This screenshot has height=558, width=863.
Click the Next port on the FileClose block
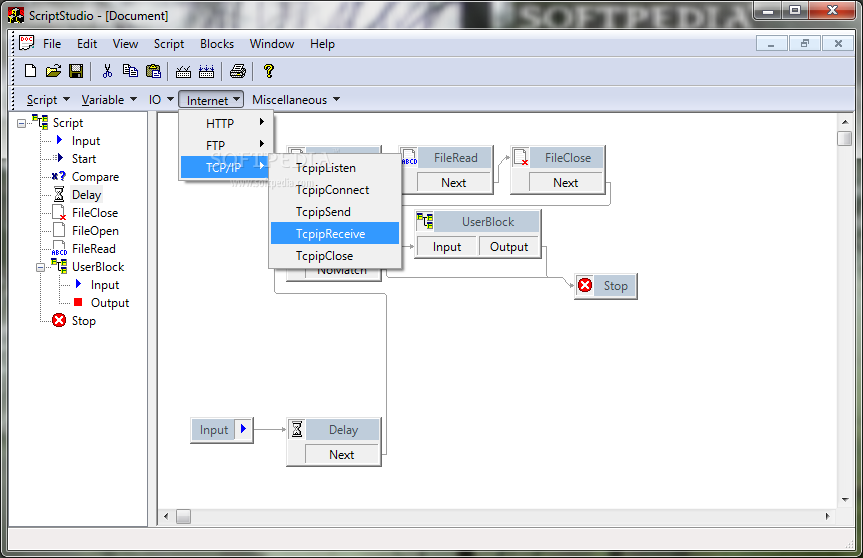pyautogui.click(x=565, y=183)
